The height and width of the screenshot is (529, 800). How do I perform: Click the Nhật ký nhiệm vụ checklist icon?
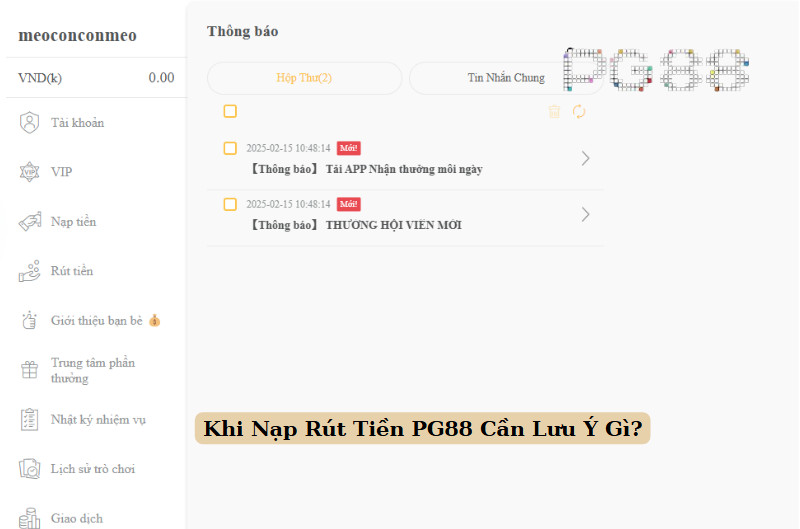(30, 419)
